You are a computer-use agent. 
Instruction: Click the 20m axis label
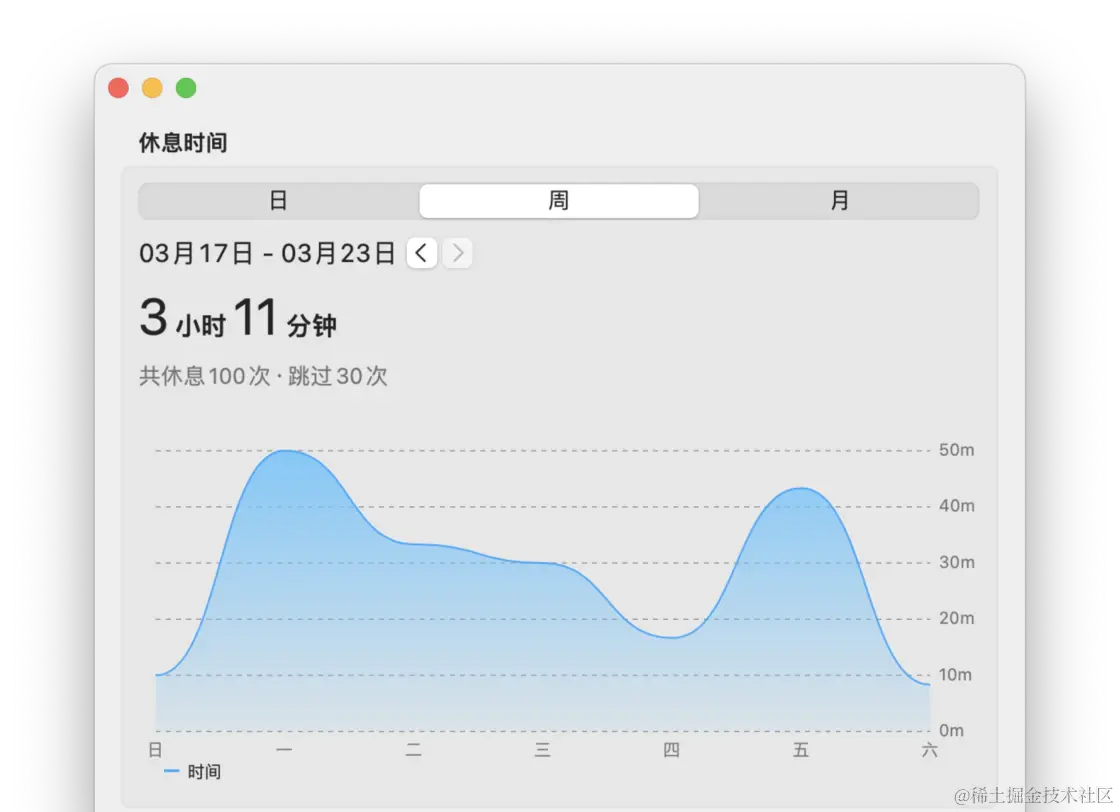pyautogui.click(x=956, y=618)
